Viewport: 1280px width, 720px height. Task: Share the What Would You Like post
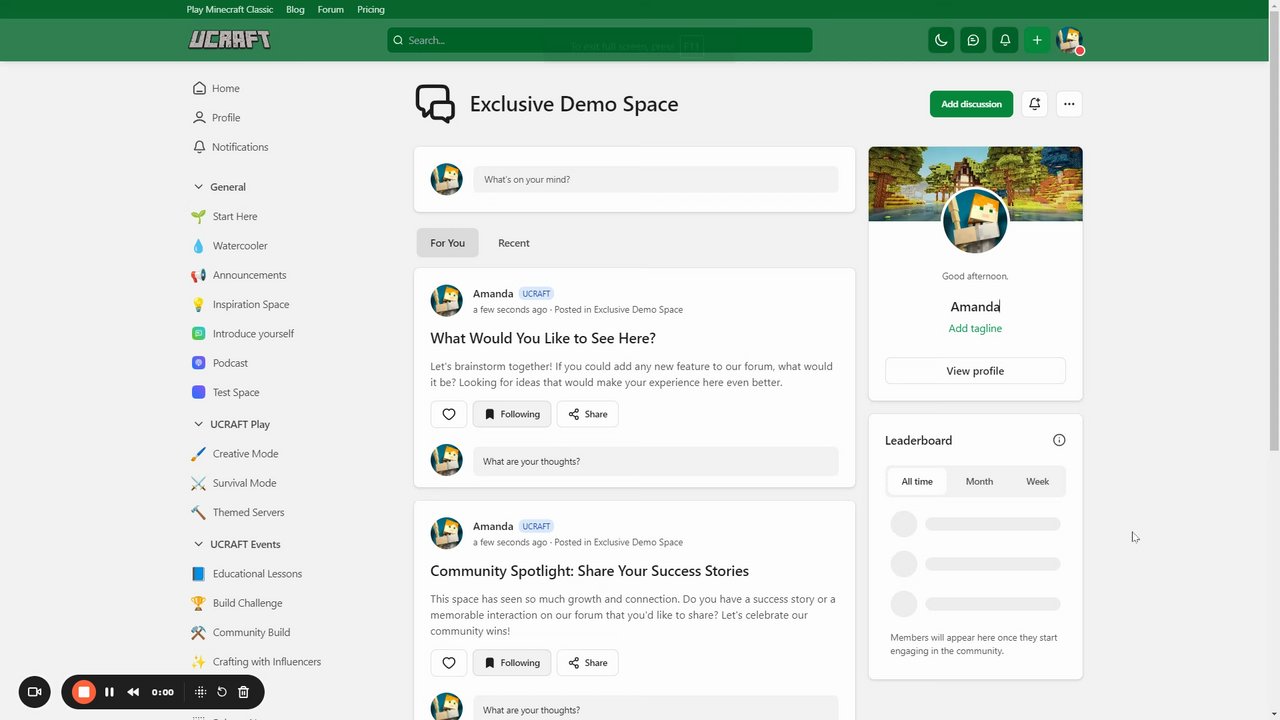click(x=588, y=414)
